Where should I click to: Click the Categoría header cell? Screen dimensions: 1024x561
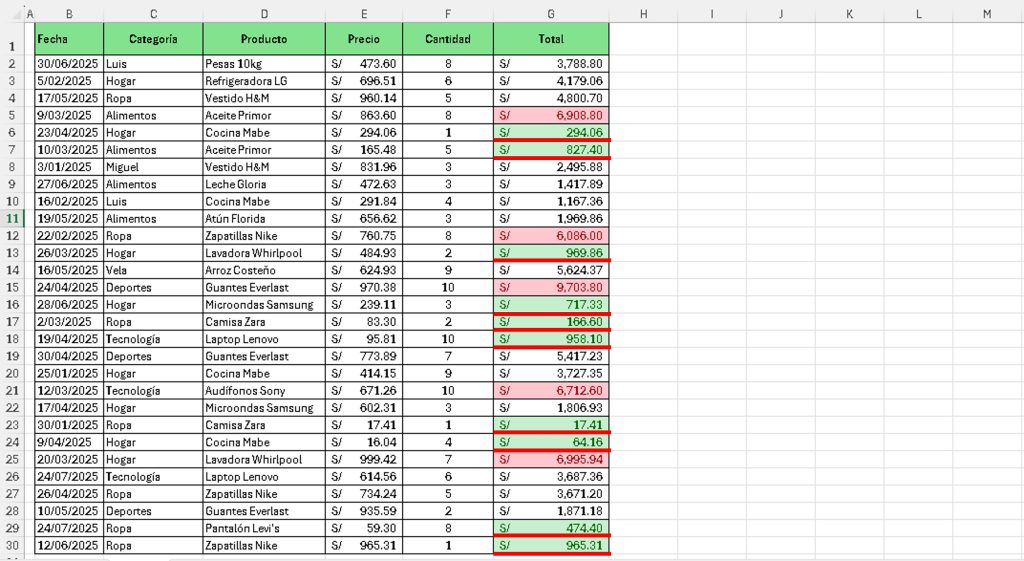[x=153, y=39]
